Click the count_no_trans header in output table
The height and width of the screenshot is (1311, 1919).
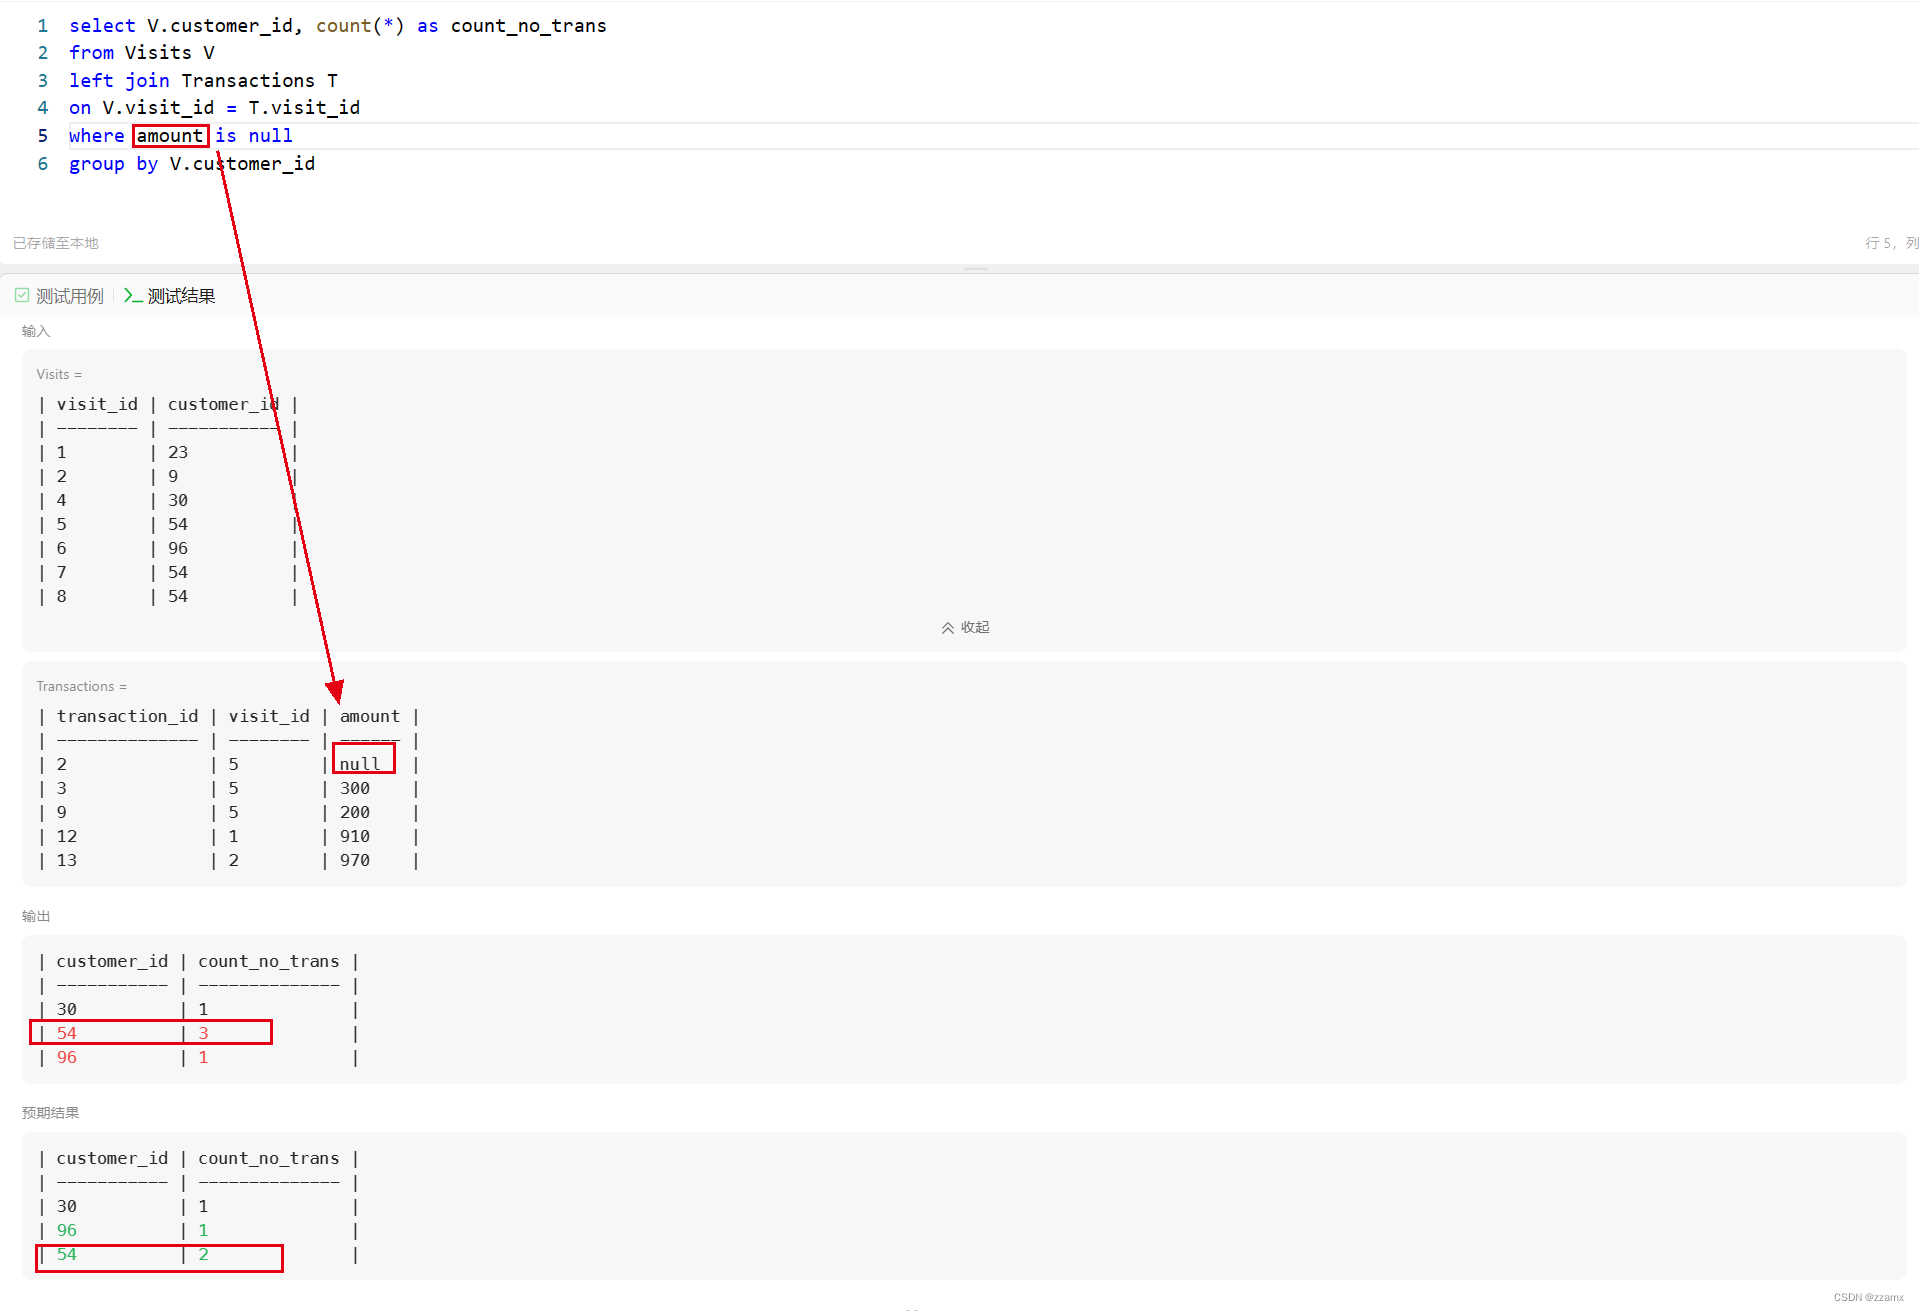tap(269, 961)
